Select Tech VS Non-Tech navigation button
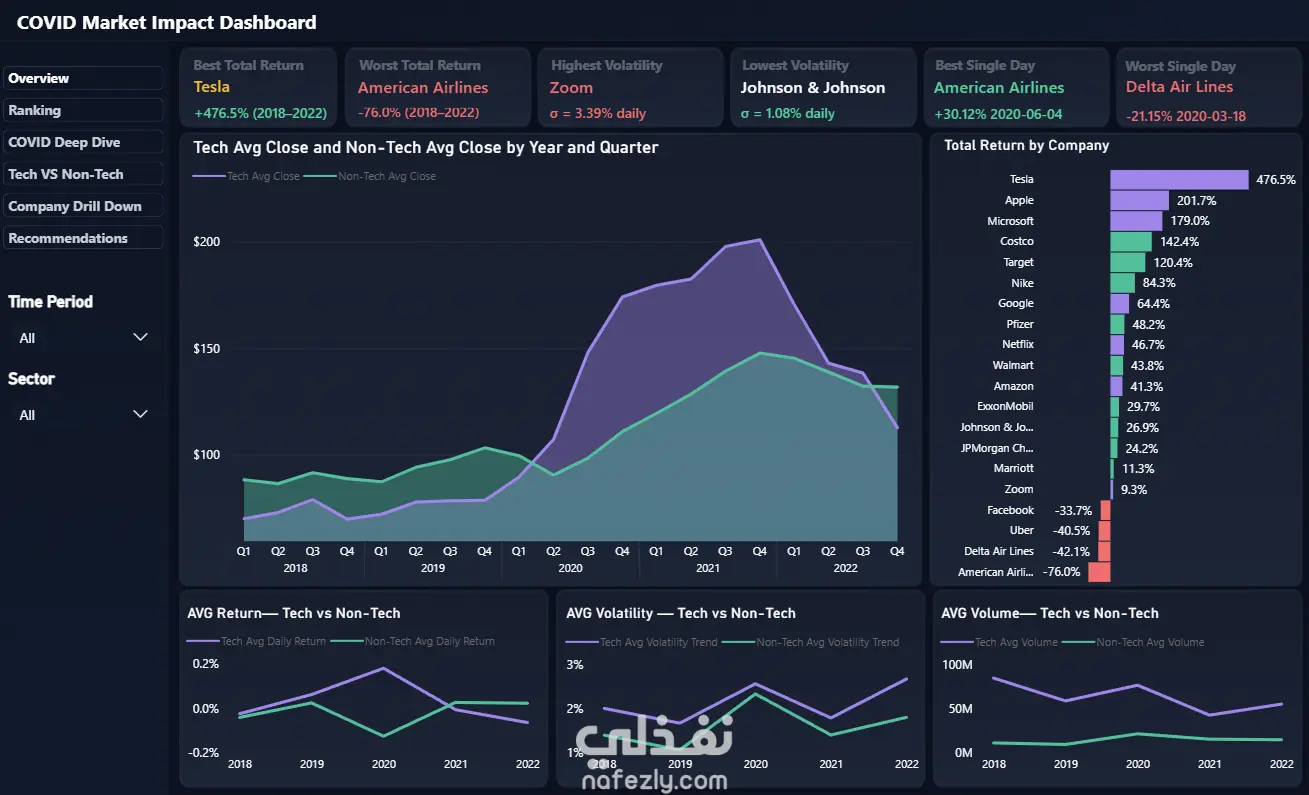The width and height of the screenshot is (1309, 795). point(83,174)
